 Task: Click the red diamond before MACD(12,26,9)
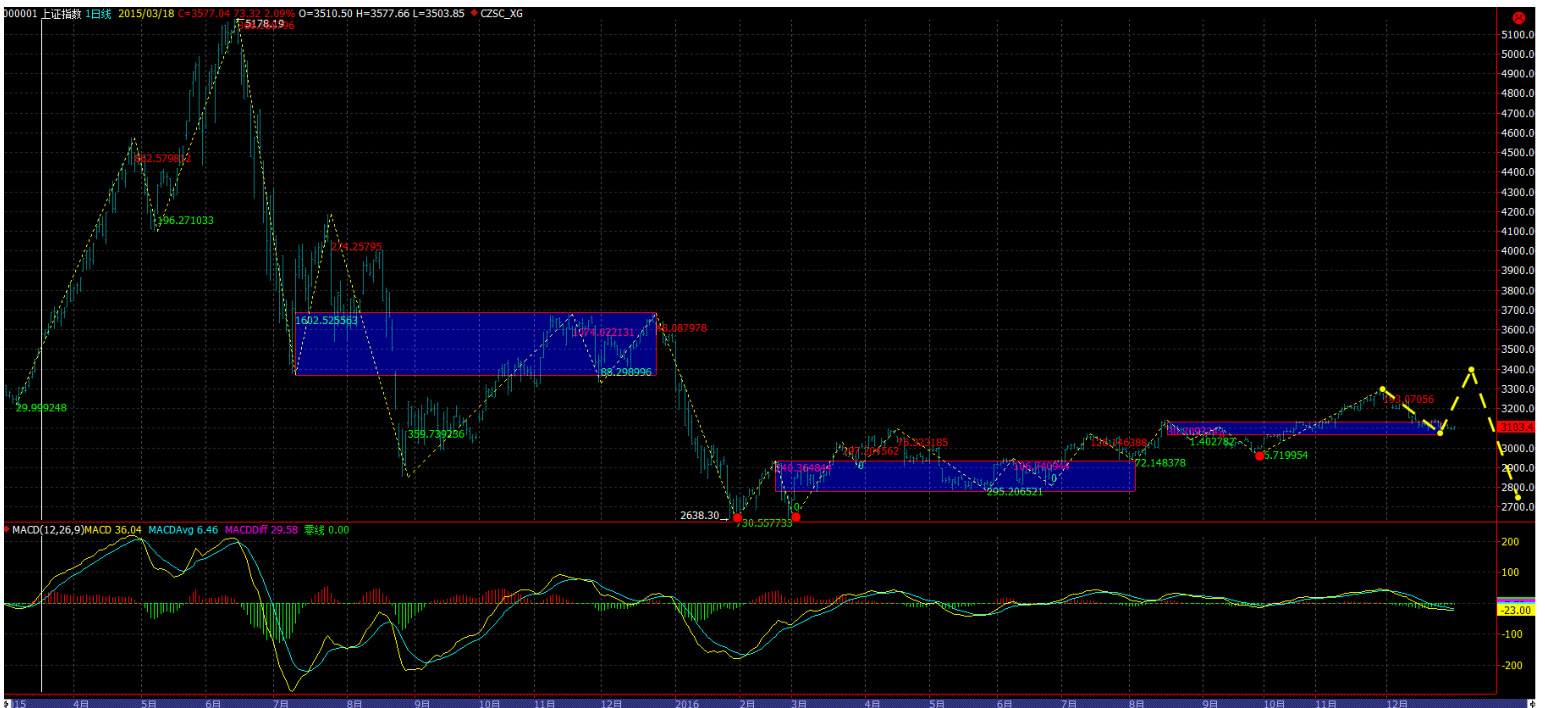(x=7, y=529)
